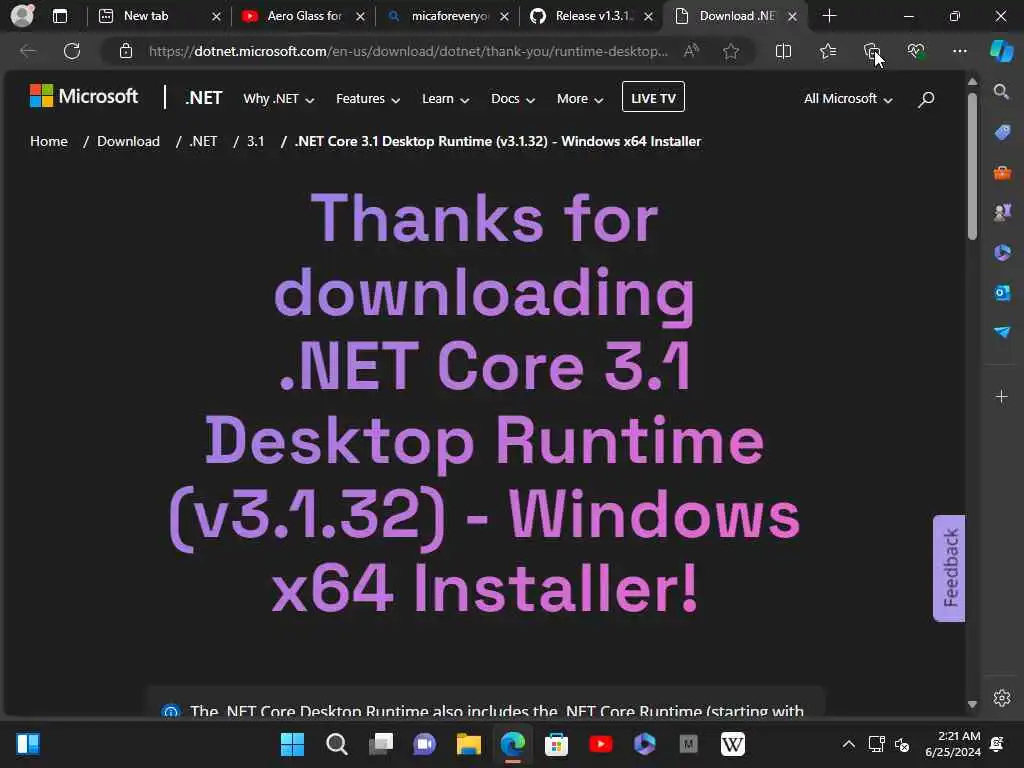Open split screen icon
Screen dimensions: 1024x768
(783, 51)
